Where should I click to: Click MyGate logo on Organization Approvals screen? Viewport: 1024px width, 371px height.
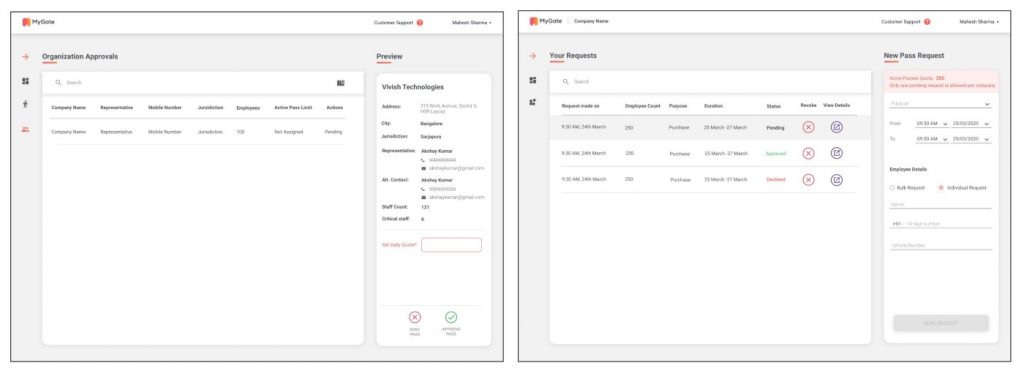coord(39,22)
